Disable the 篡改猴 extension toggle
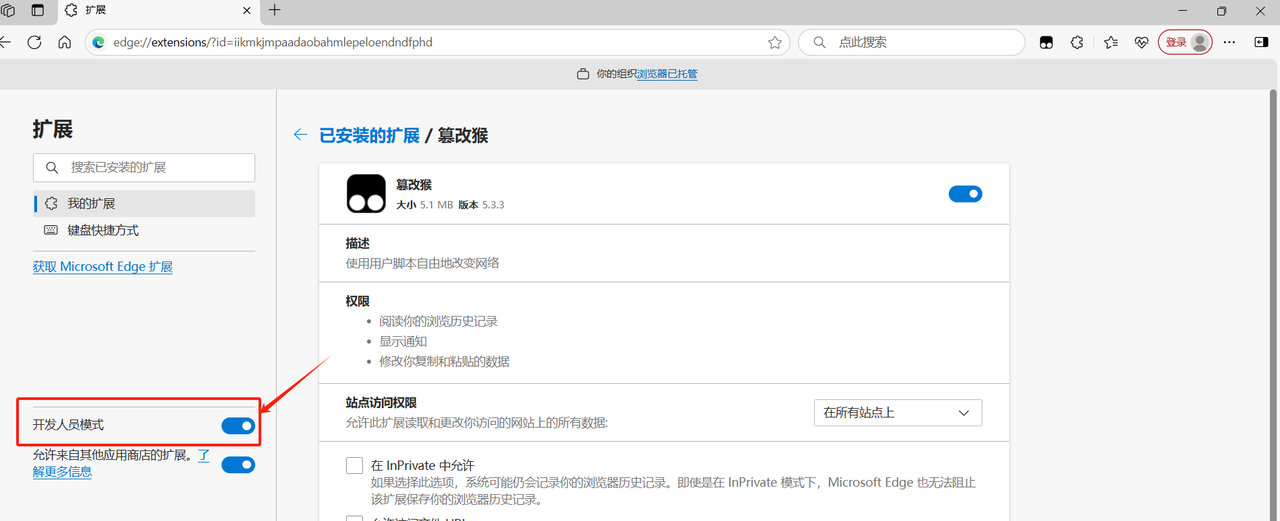The image size is (1280, 521). (x=965, y=194)
